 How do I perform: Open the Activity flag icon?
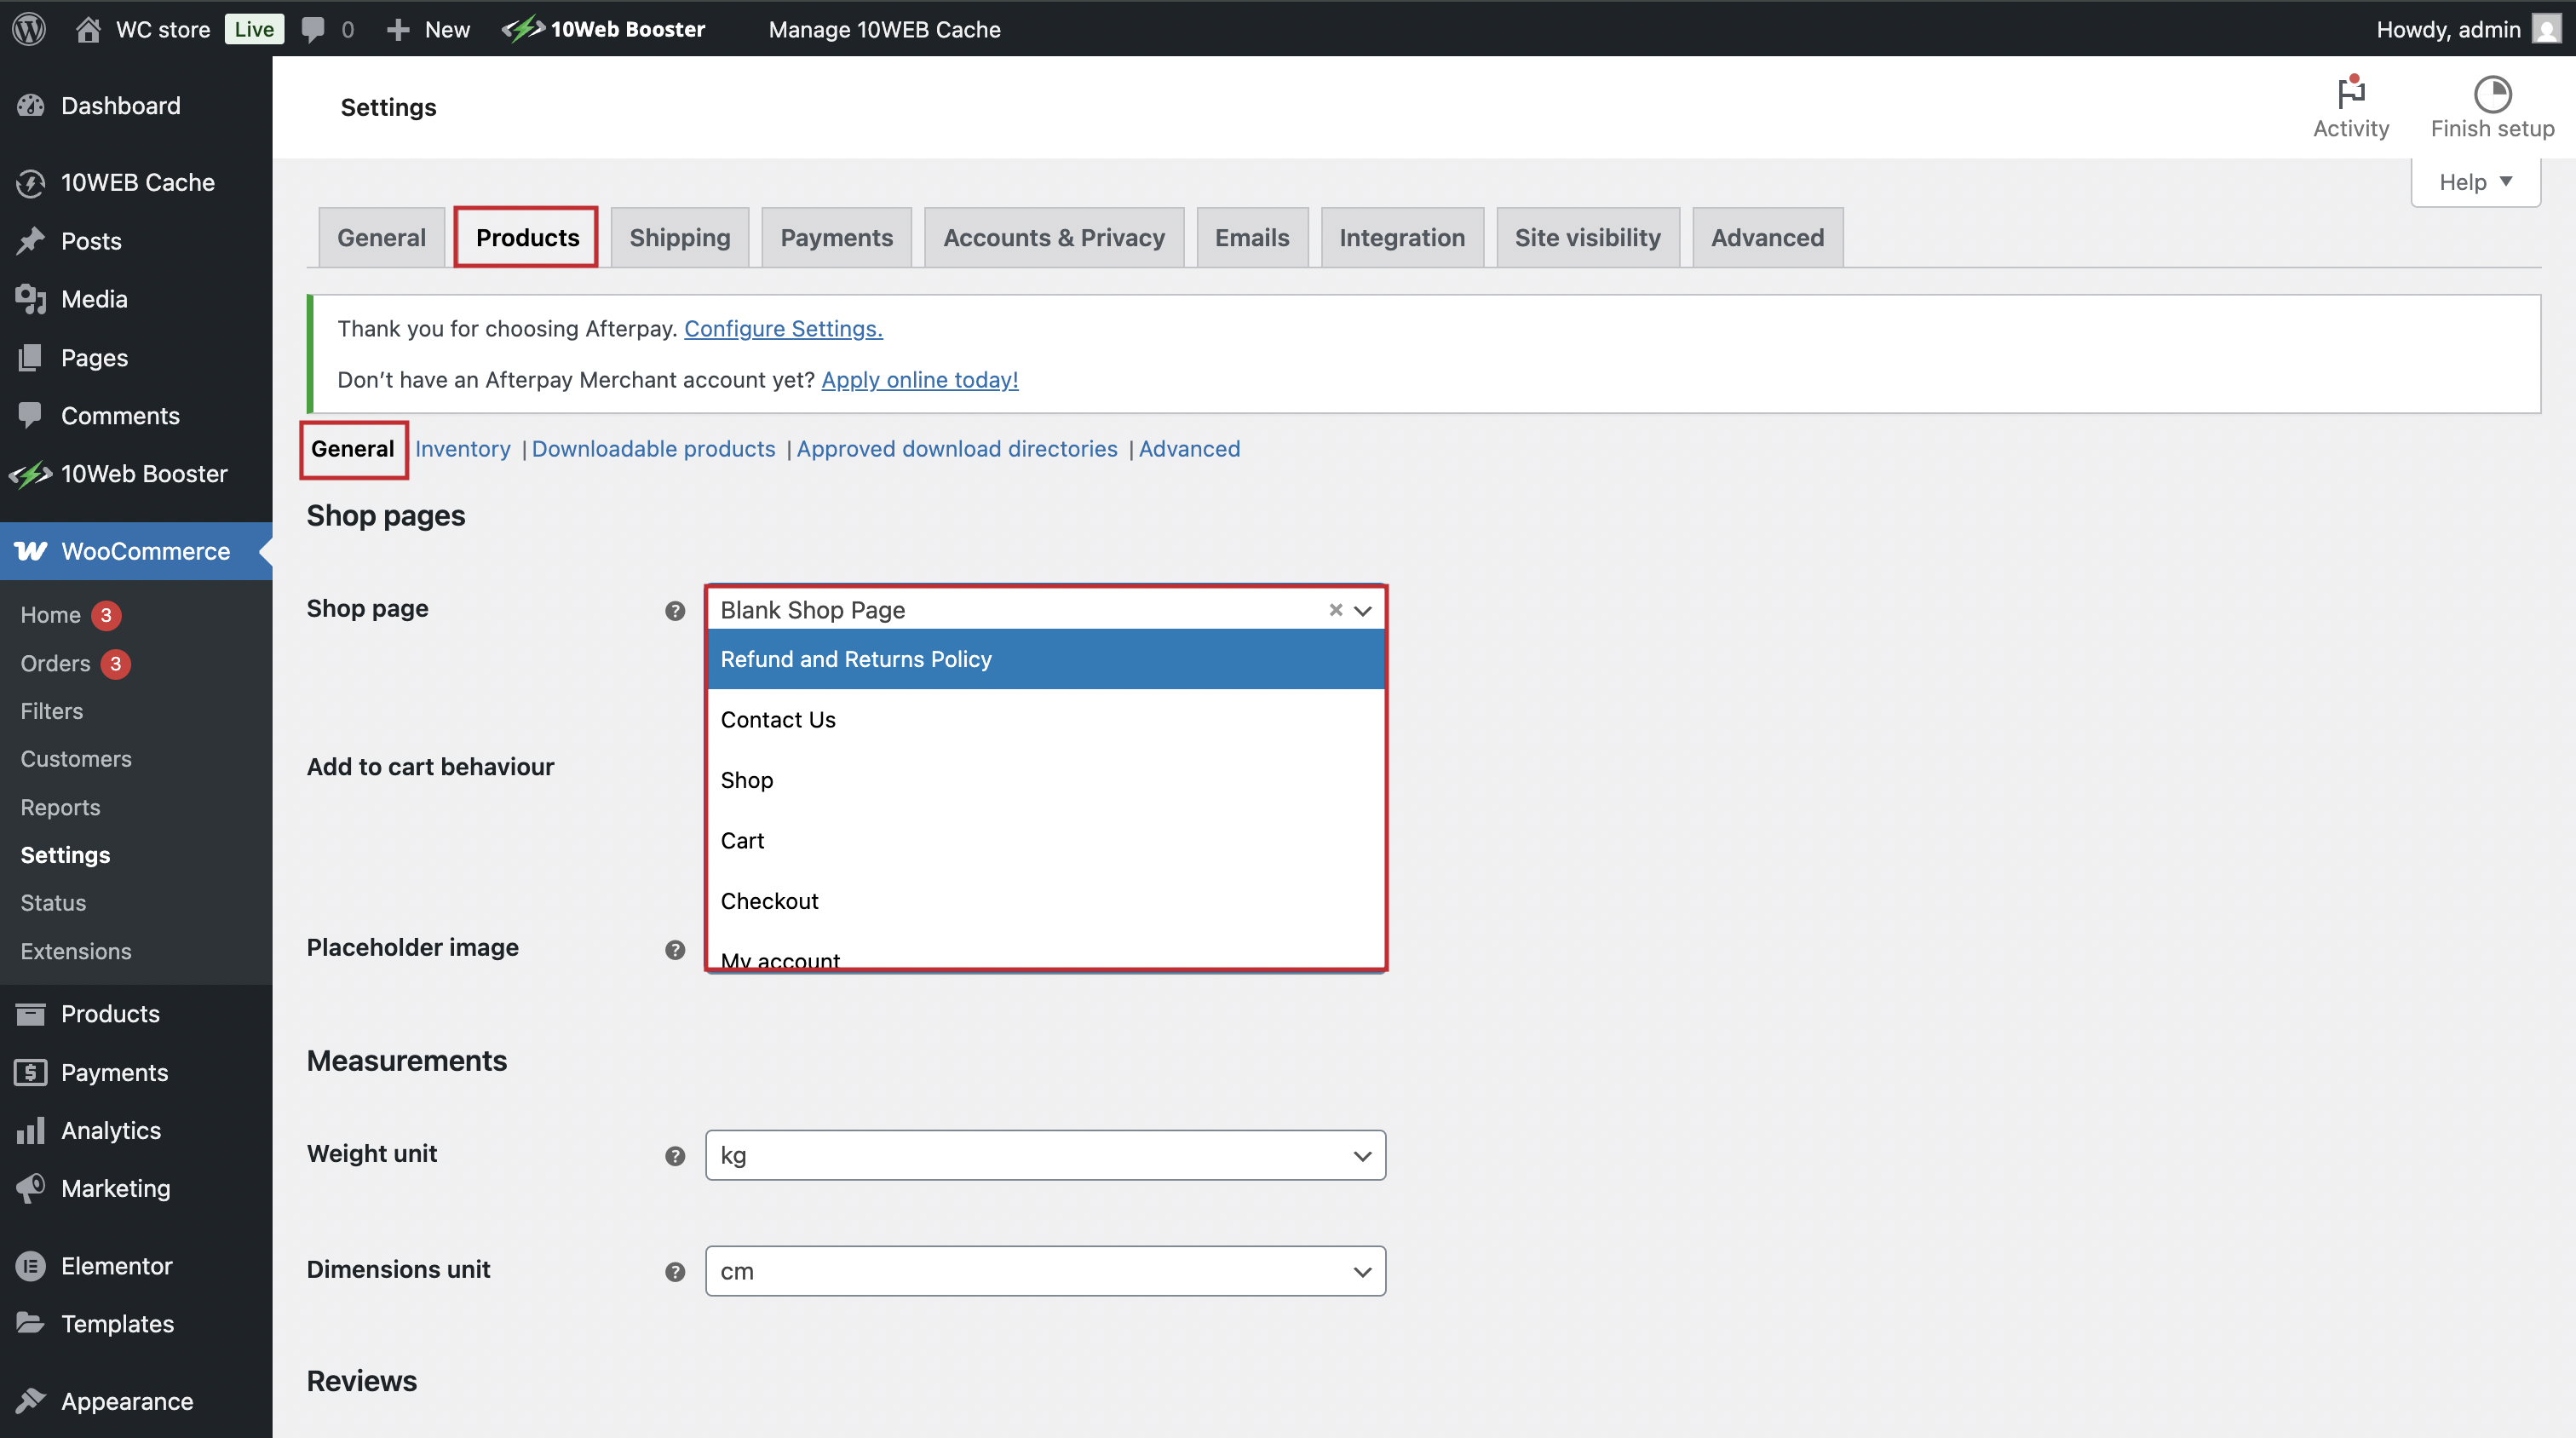(2350, 94)
